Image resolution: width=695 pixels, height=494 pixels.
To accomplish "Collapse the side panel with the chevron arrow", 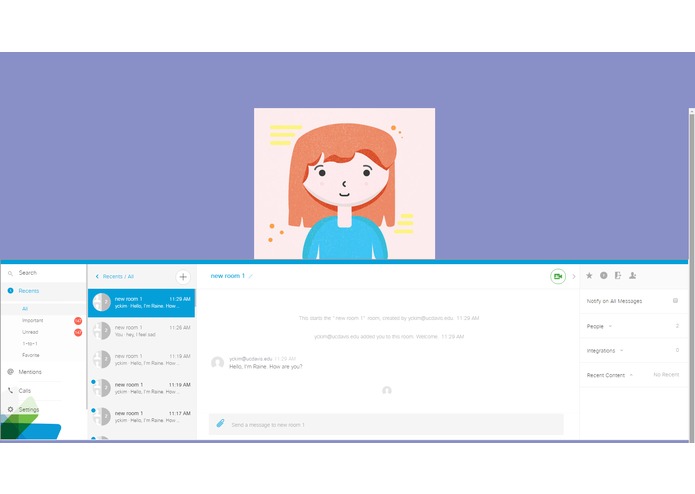I will click(574, 276).
